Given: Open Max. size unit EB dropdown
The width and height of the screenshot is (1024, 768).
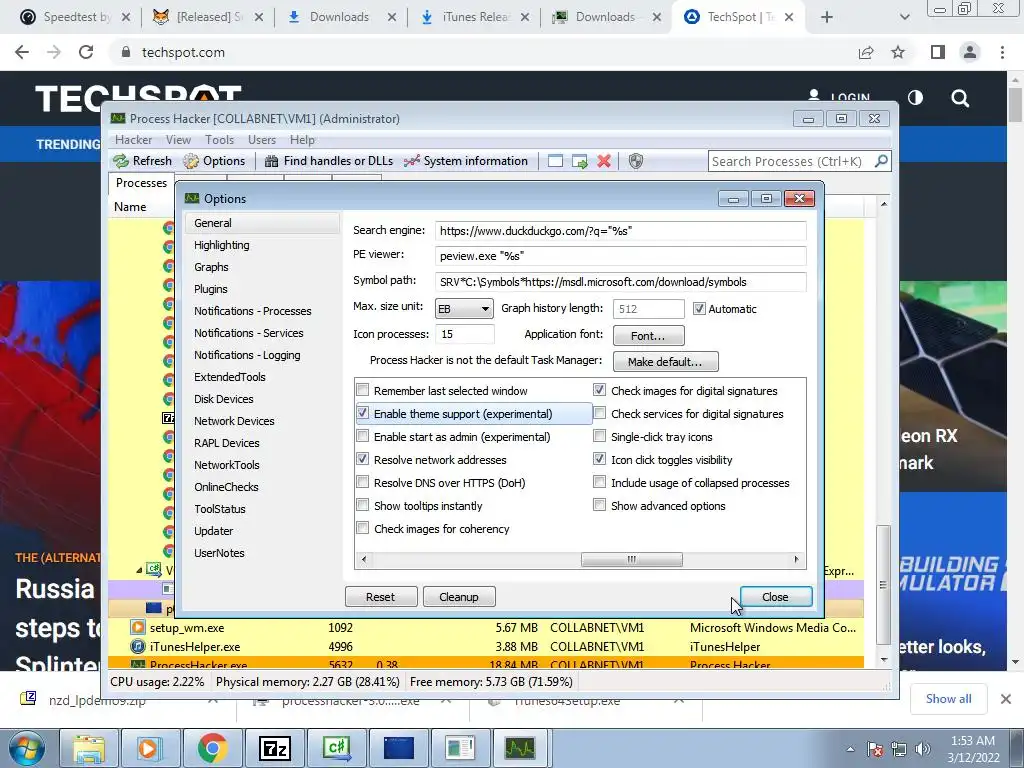Looking at the screenshot, I should coord(464,309).
